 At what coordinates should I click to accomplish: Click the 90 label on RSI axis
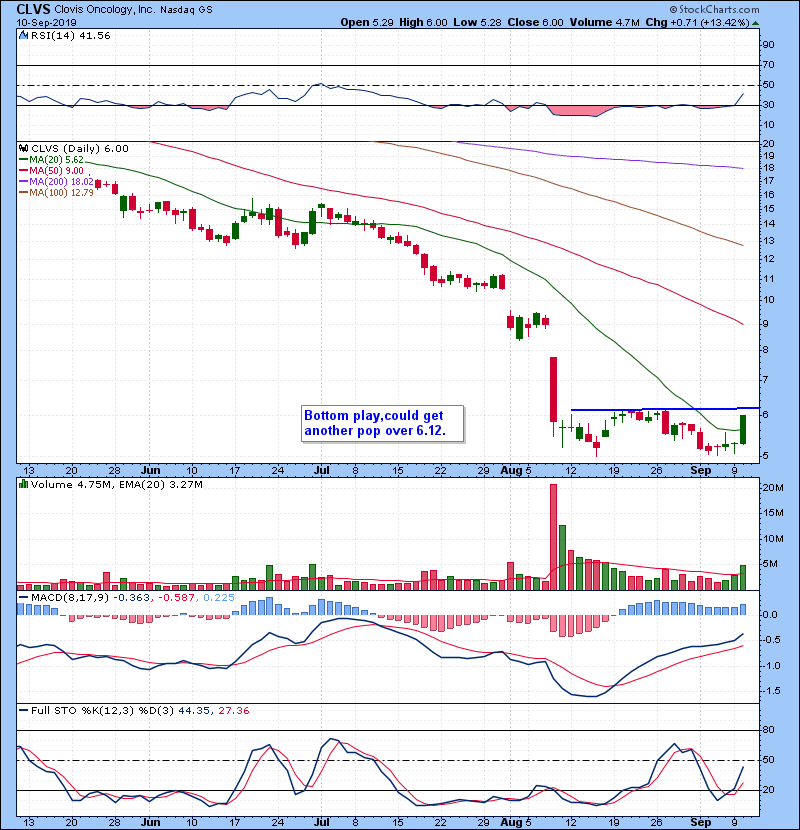(x=768, y=44)
